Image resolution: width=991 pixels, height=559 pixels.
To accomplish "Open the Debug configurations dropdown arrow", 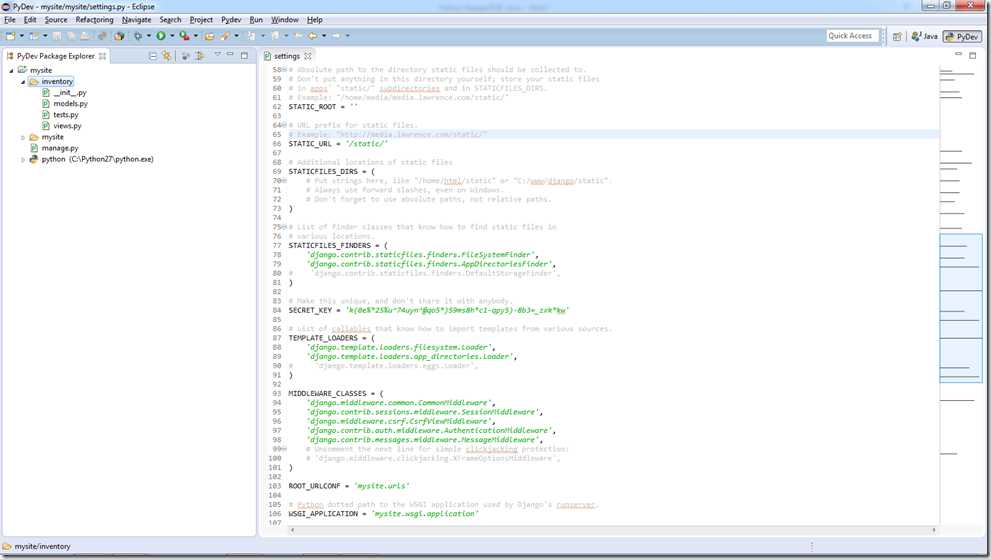I will click(x=149, y=36).
